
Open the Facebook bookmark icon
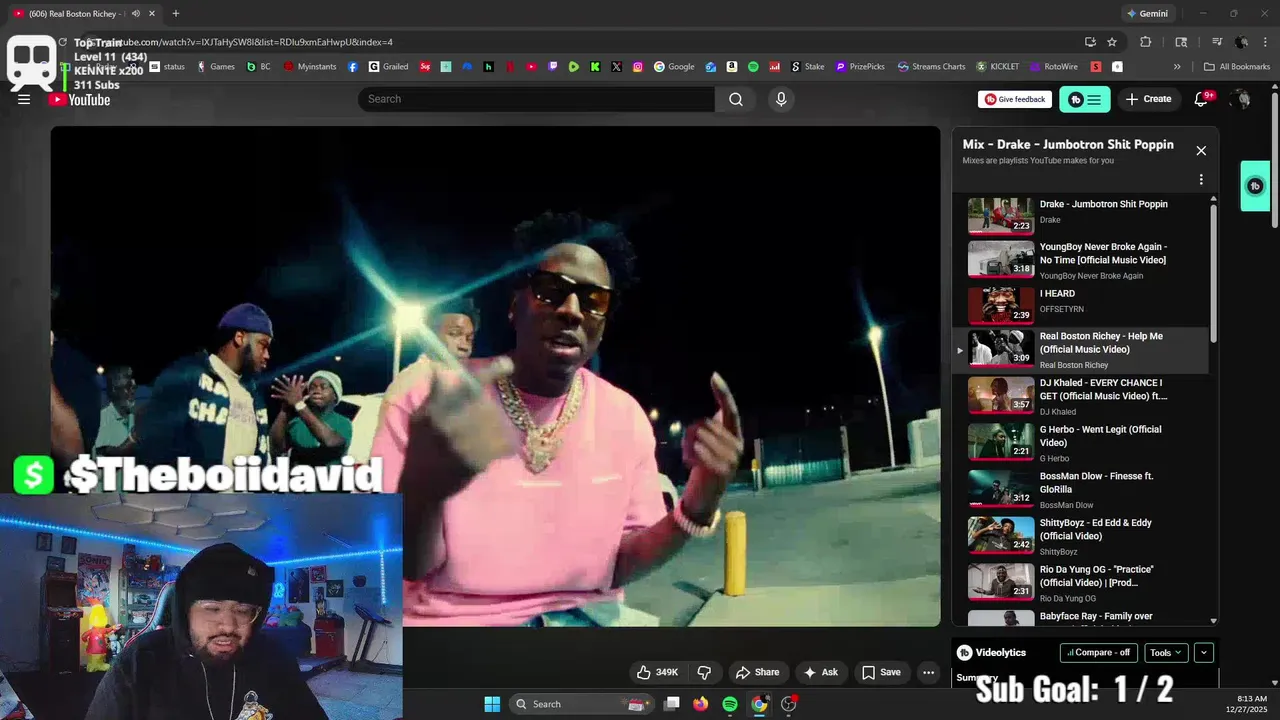click(353, 67)
